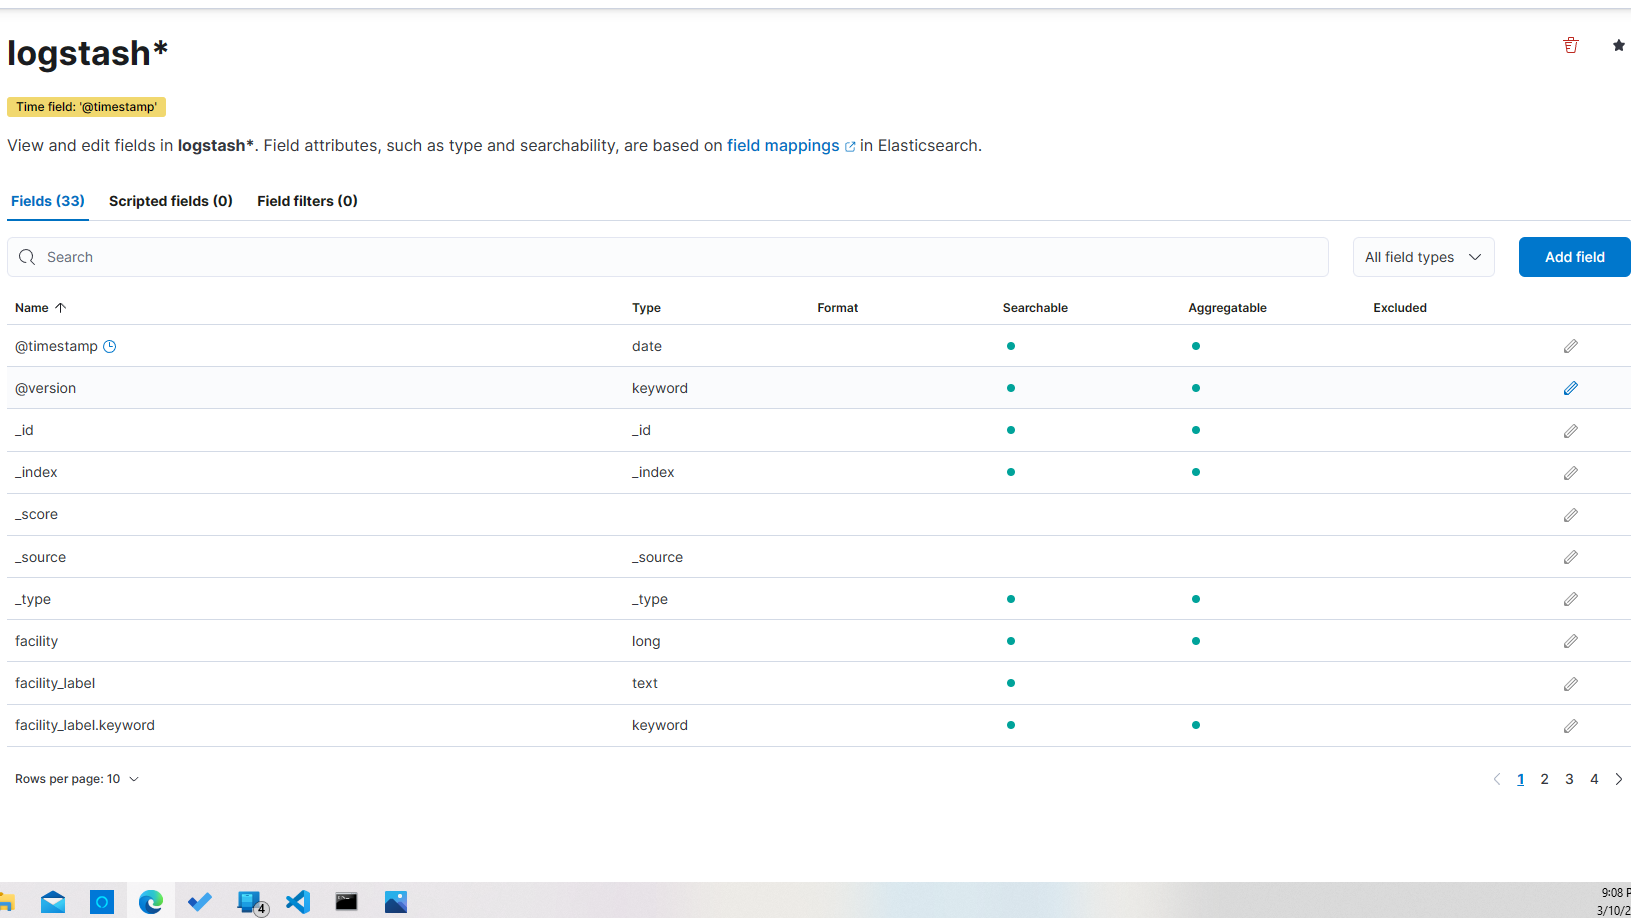The image size is (1631, 918).
Task: Open Microsoft Edge from the taskbar
Action: pos(151,902)
